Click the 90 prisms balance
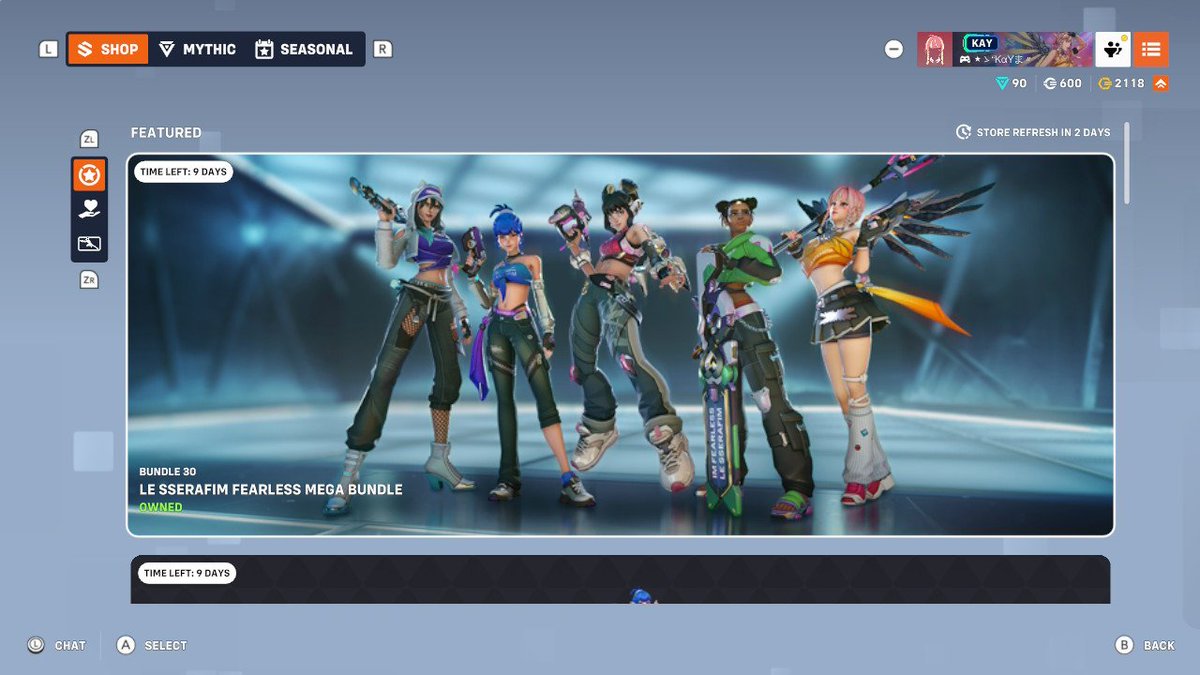1200x675 pixels. click(1019, 84)
